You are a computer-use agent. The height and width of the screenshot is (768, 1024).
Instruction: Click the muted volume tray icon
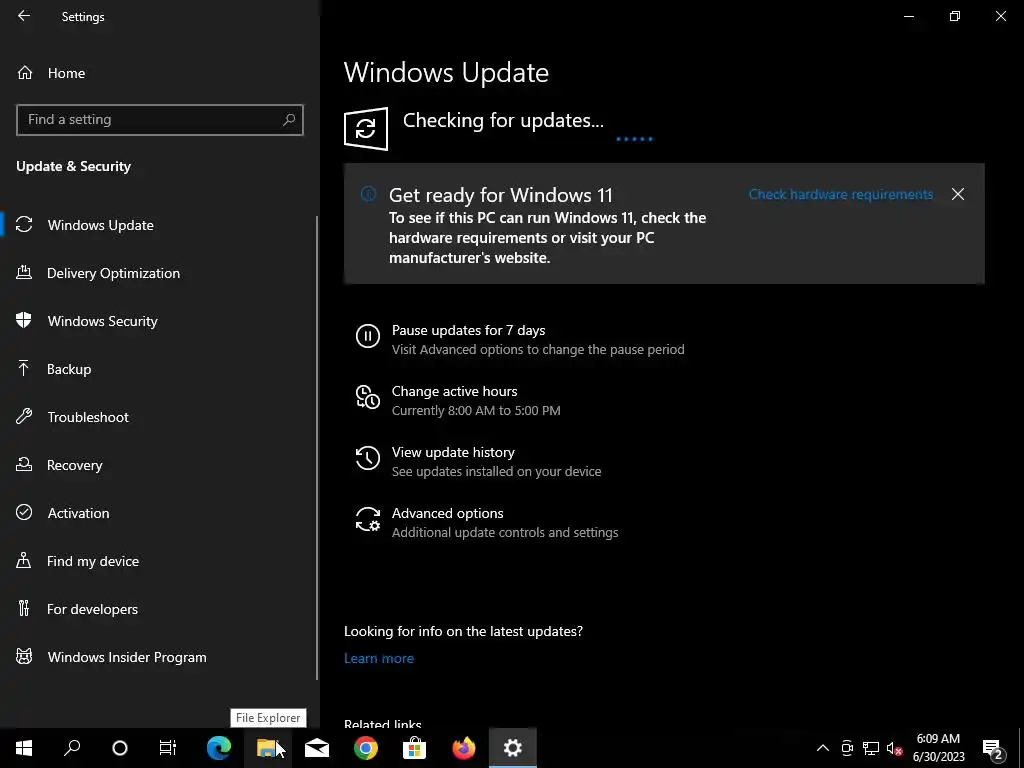894,748
